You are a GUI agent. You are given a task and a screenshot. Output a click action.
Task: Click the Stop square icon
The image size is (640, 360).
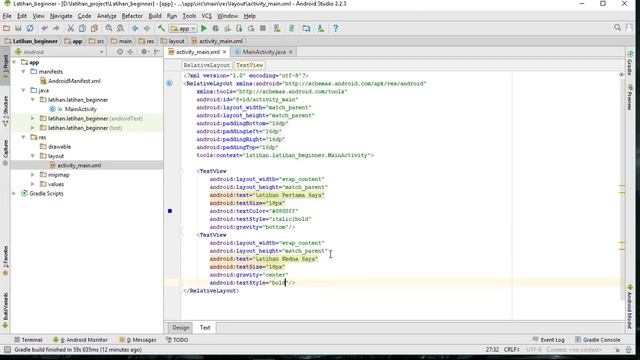(263, 28)
